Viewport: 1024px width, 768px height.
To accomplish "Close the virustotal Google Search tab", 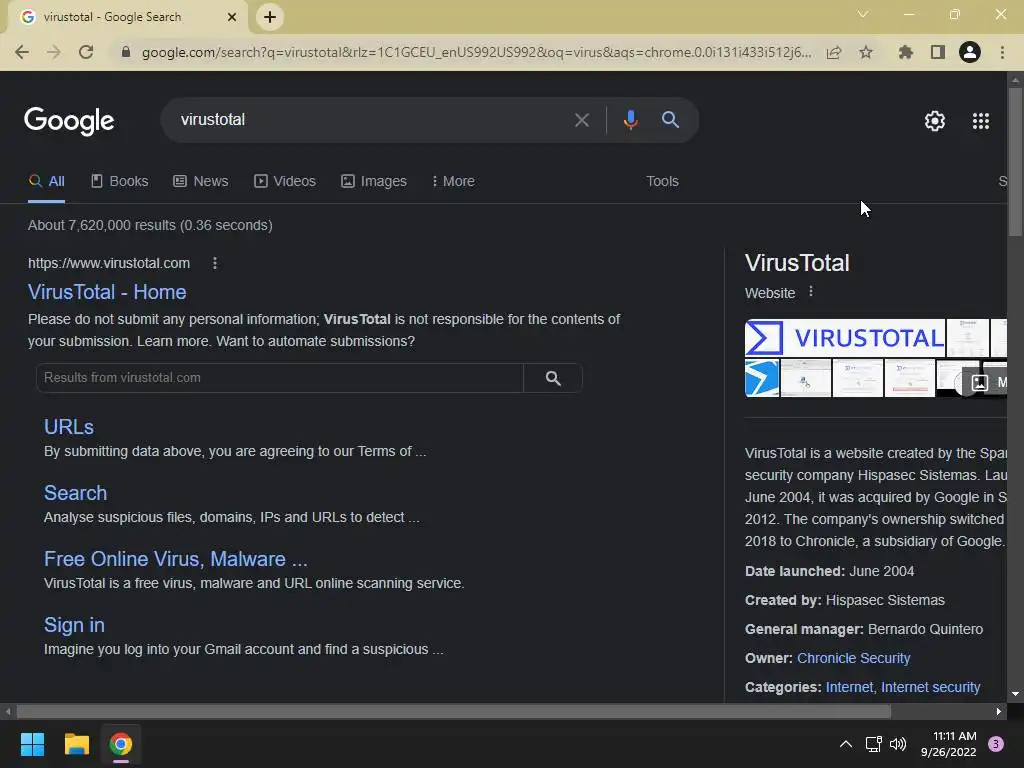I will 232,17.
